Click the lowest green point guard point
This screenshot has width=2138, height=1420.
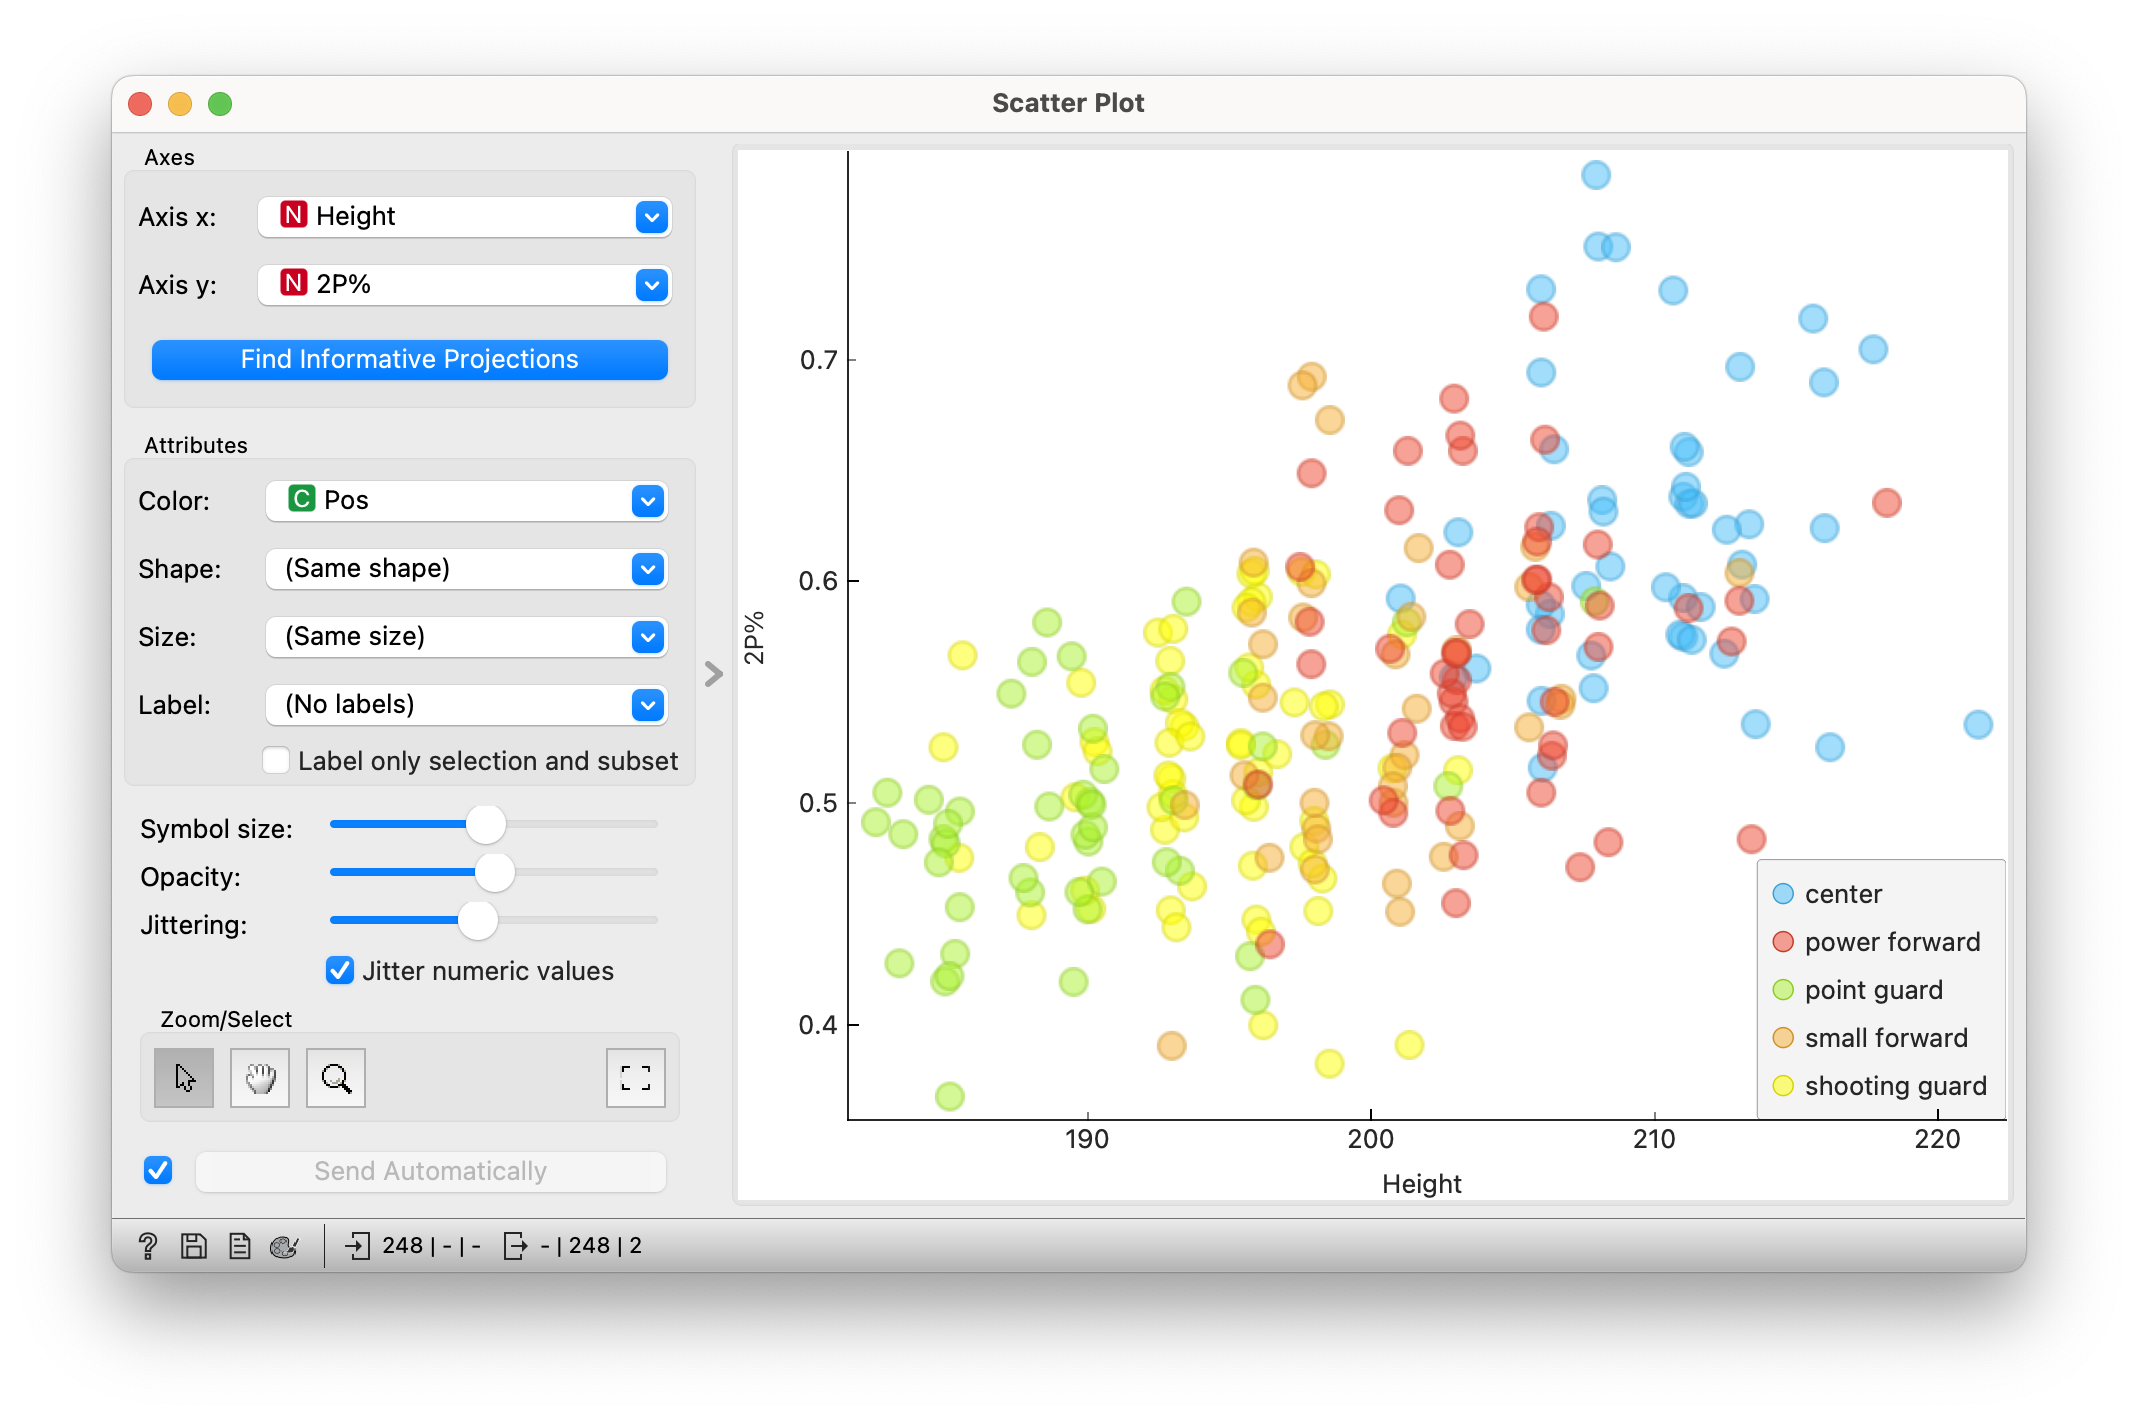tap(950, 1096)
